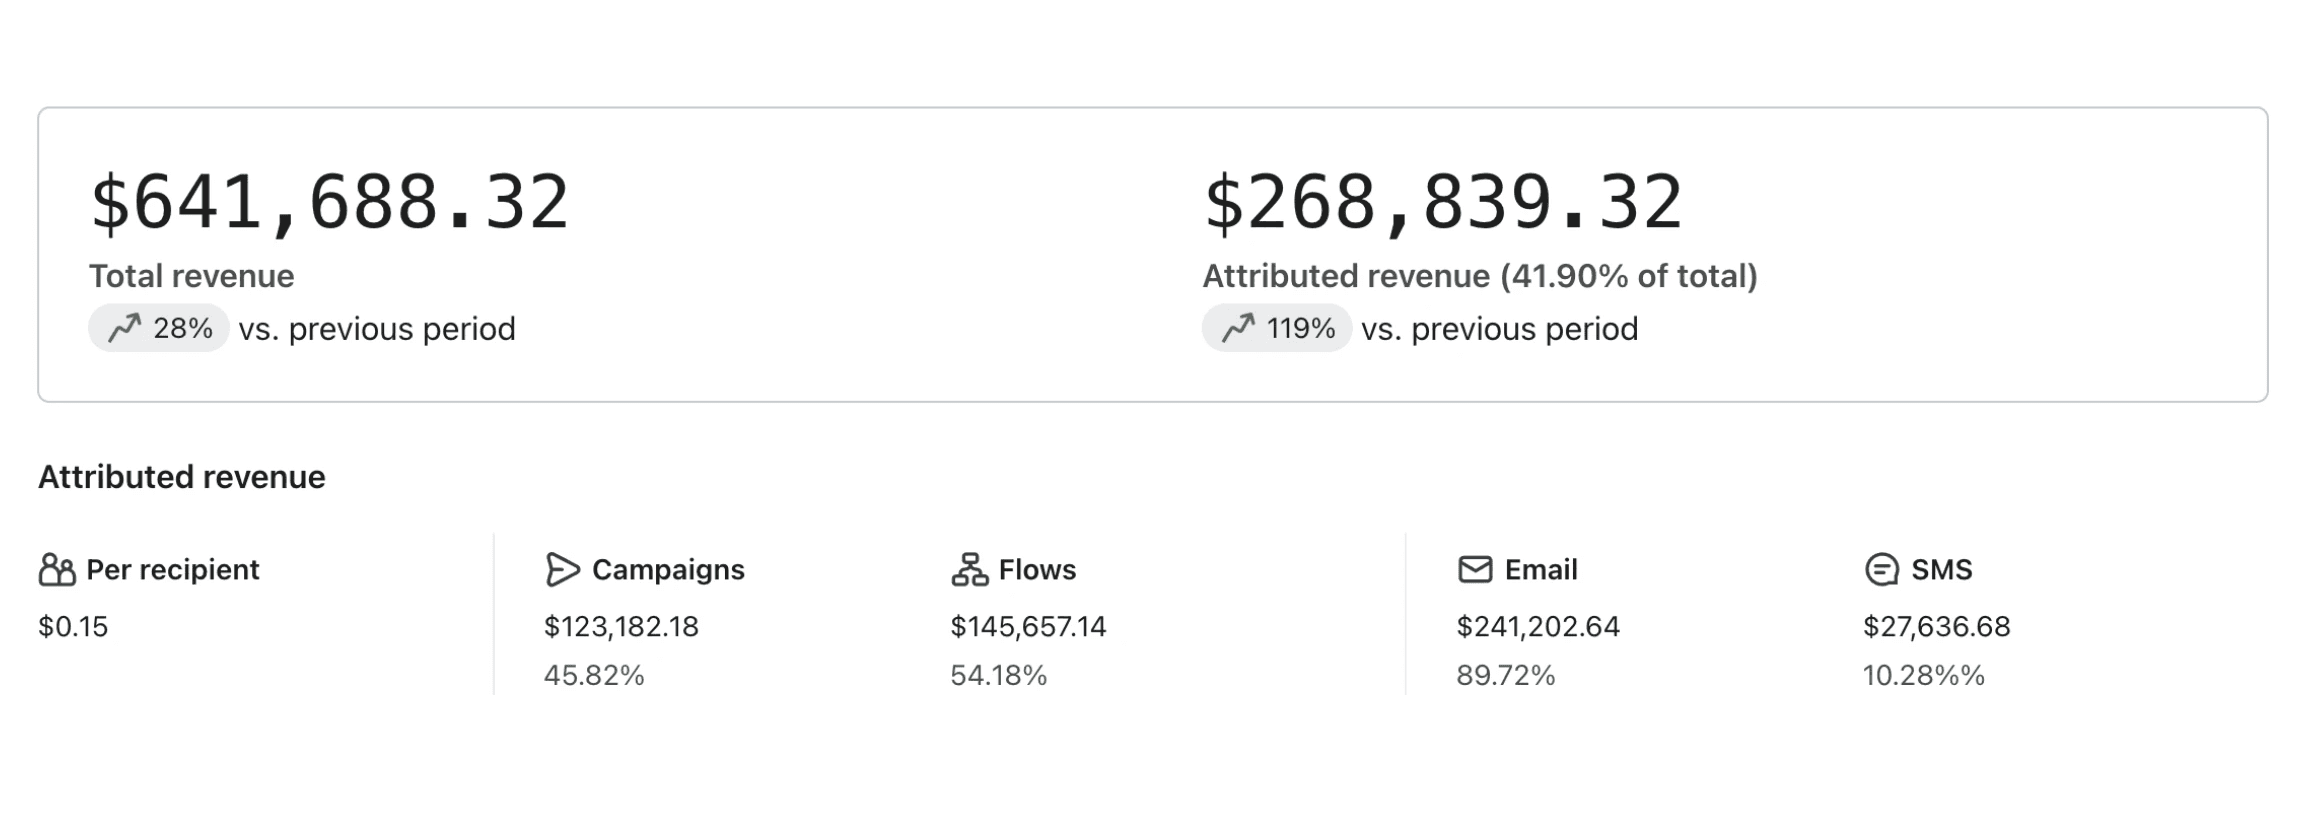Click the Per recipient people icon

(x=57, y=570)
